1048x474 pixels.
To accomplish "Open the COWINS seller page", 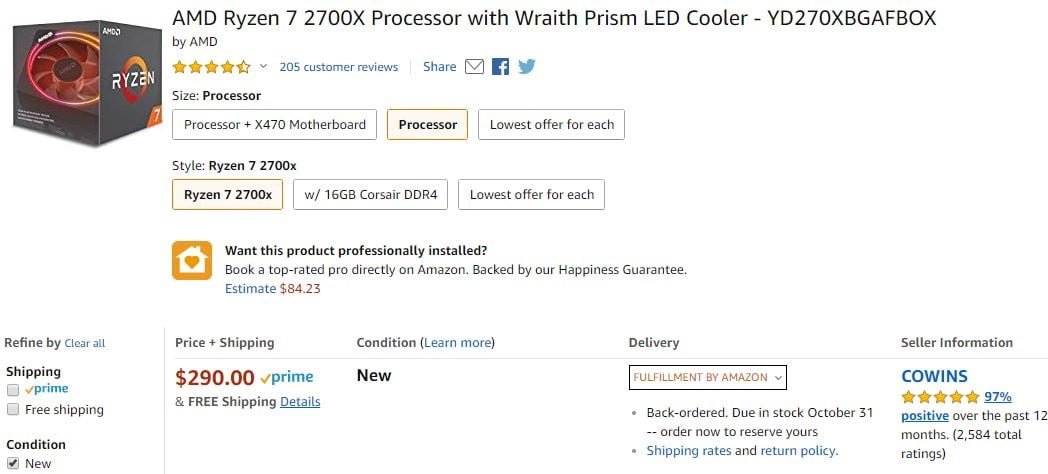I will tap(934, 376).
